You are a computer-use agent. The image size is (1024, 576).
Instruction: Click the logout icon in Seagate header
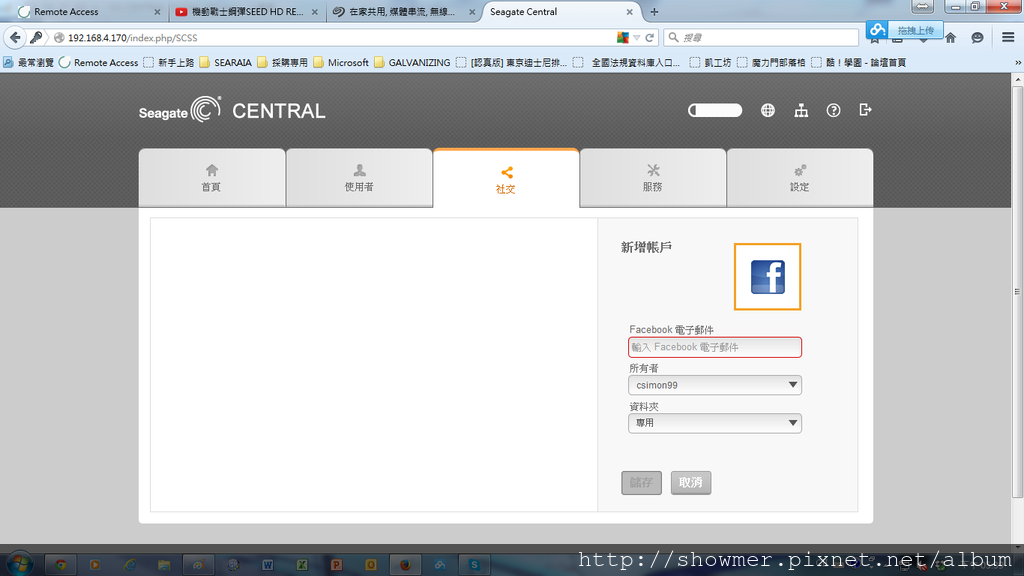865,110
